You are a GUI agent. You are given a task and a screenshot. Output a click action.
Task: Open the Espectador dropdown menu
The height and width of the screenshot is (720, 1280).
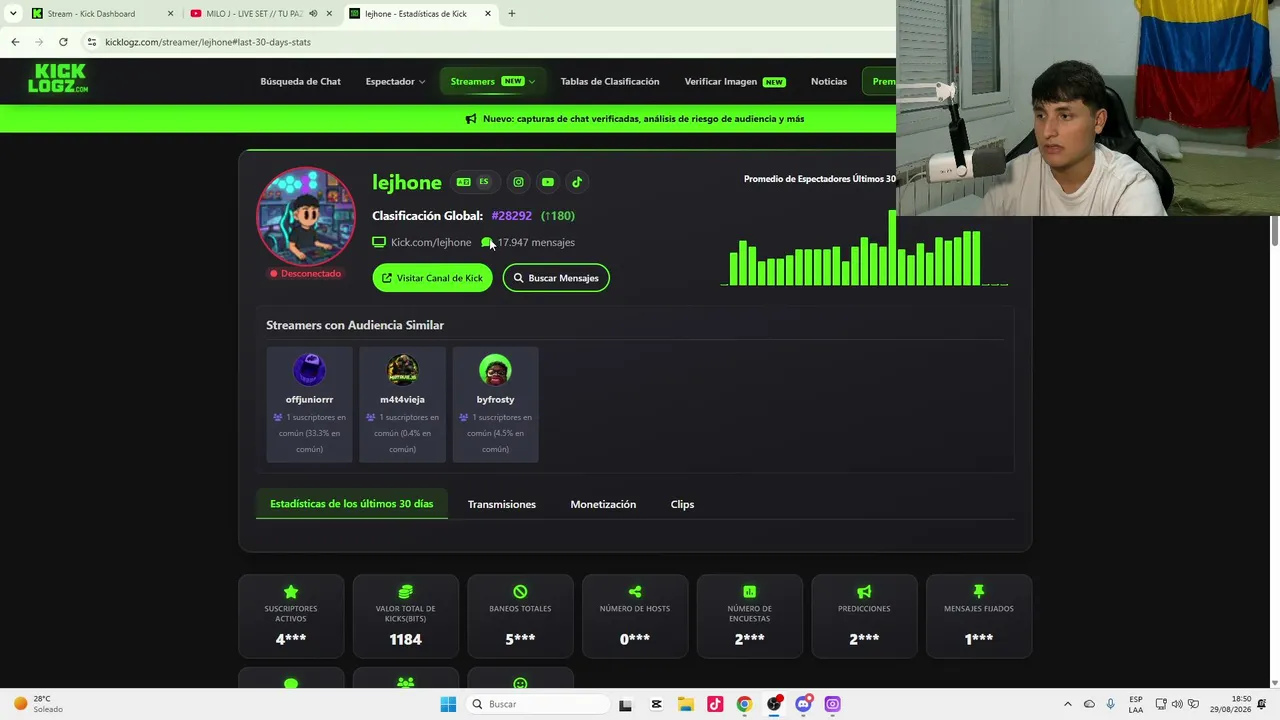tap(395, 82)
